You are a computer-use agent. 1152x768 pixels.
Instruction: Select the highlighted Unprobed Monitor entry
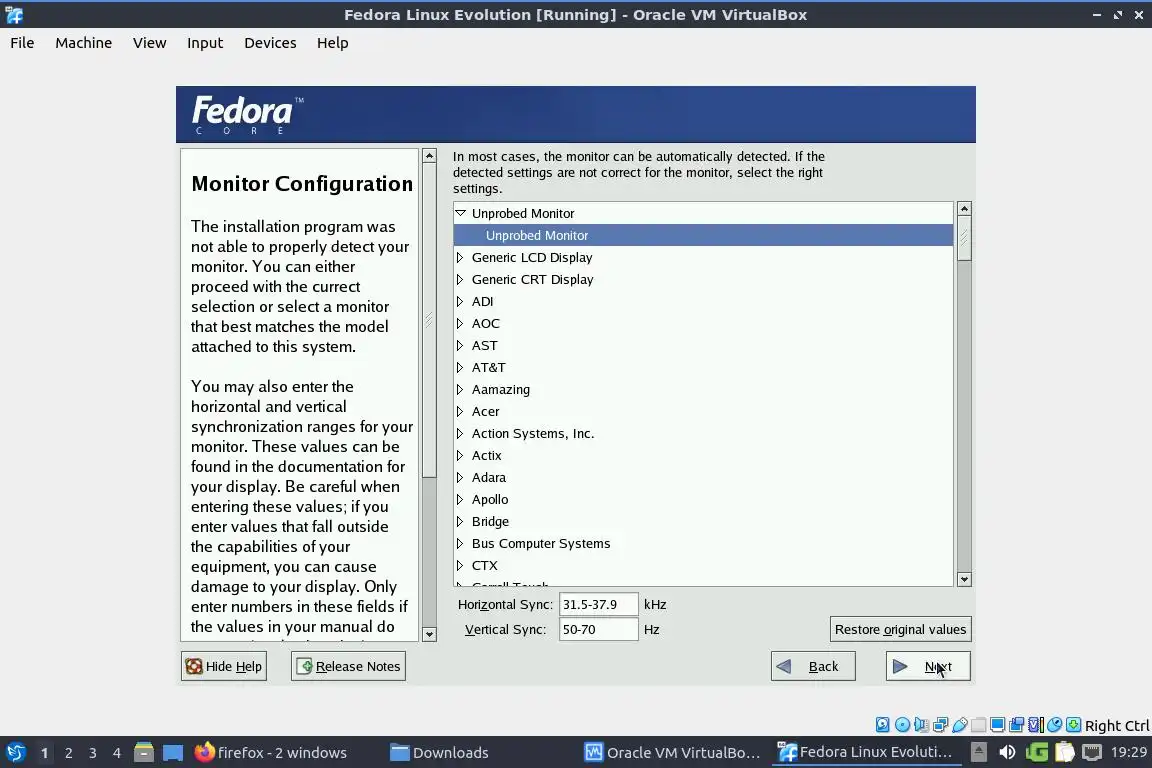(703, 235)
